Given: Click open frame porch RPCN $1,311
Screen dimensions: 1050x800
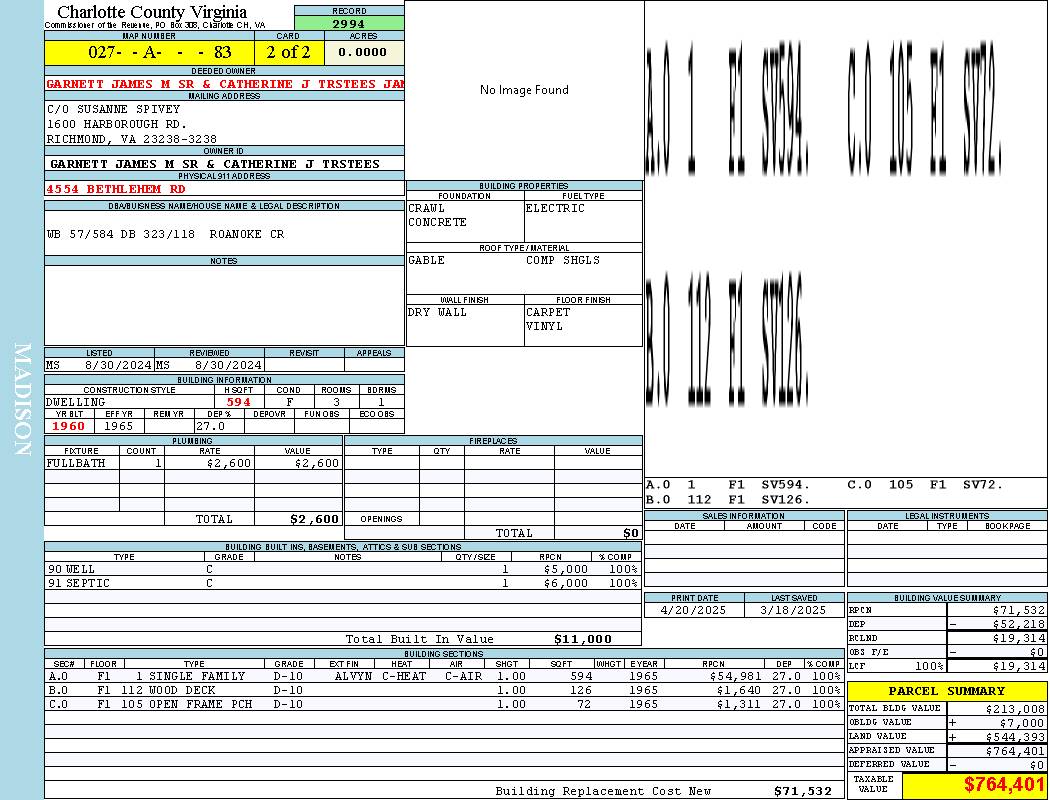Looking at the screenshot, I should (738, 704).
